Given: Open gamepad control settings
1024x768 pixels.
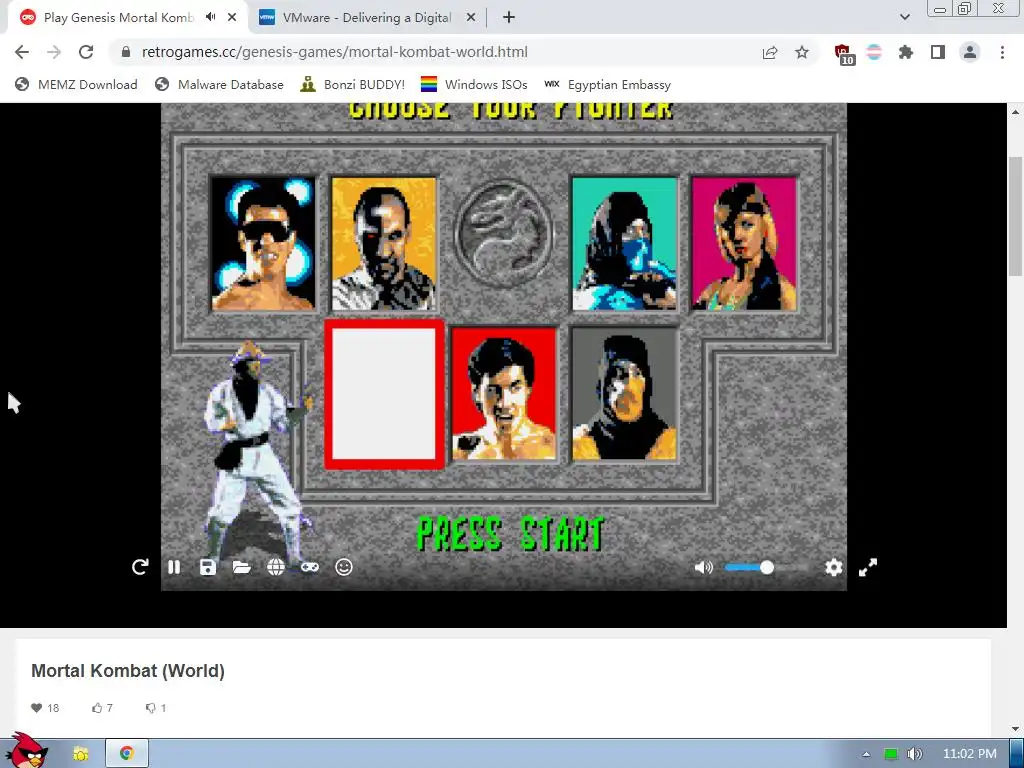Looking at the screenshot, I should click(310, 567).
